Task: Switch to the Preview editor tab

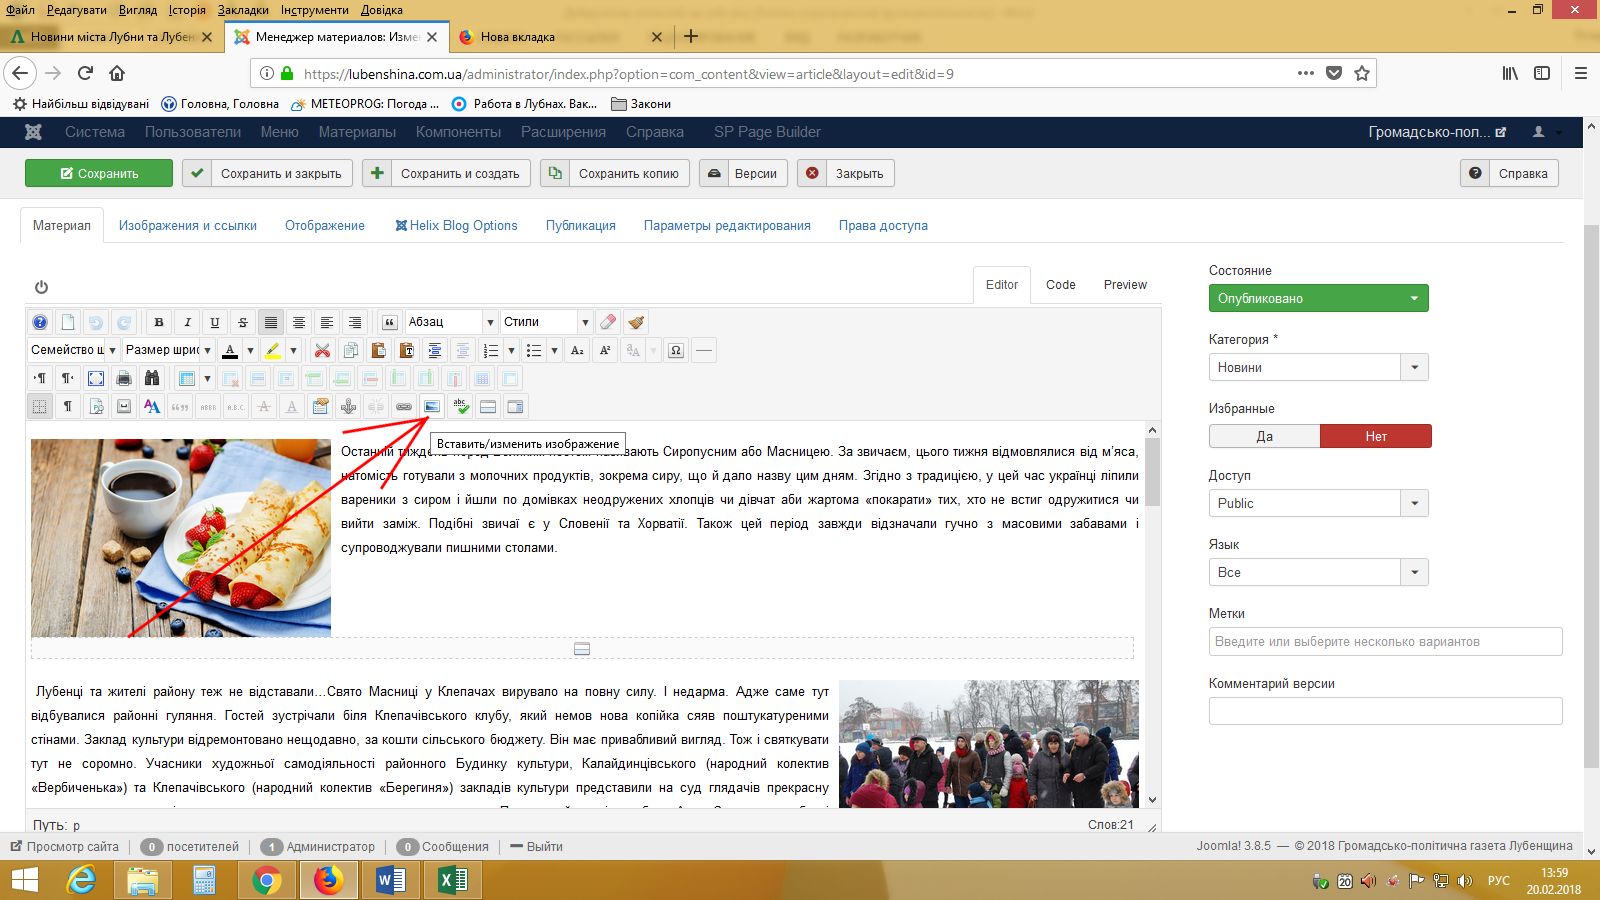Action: [x=1125, y=285]
